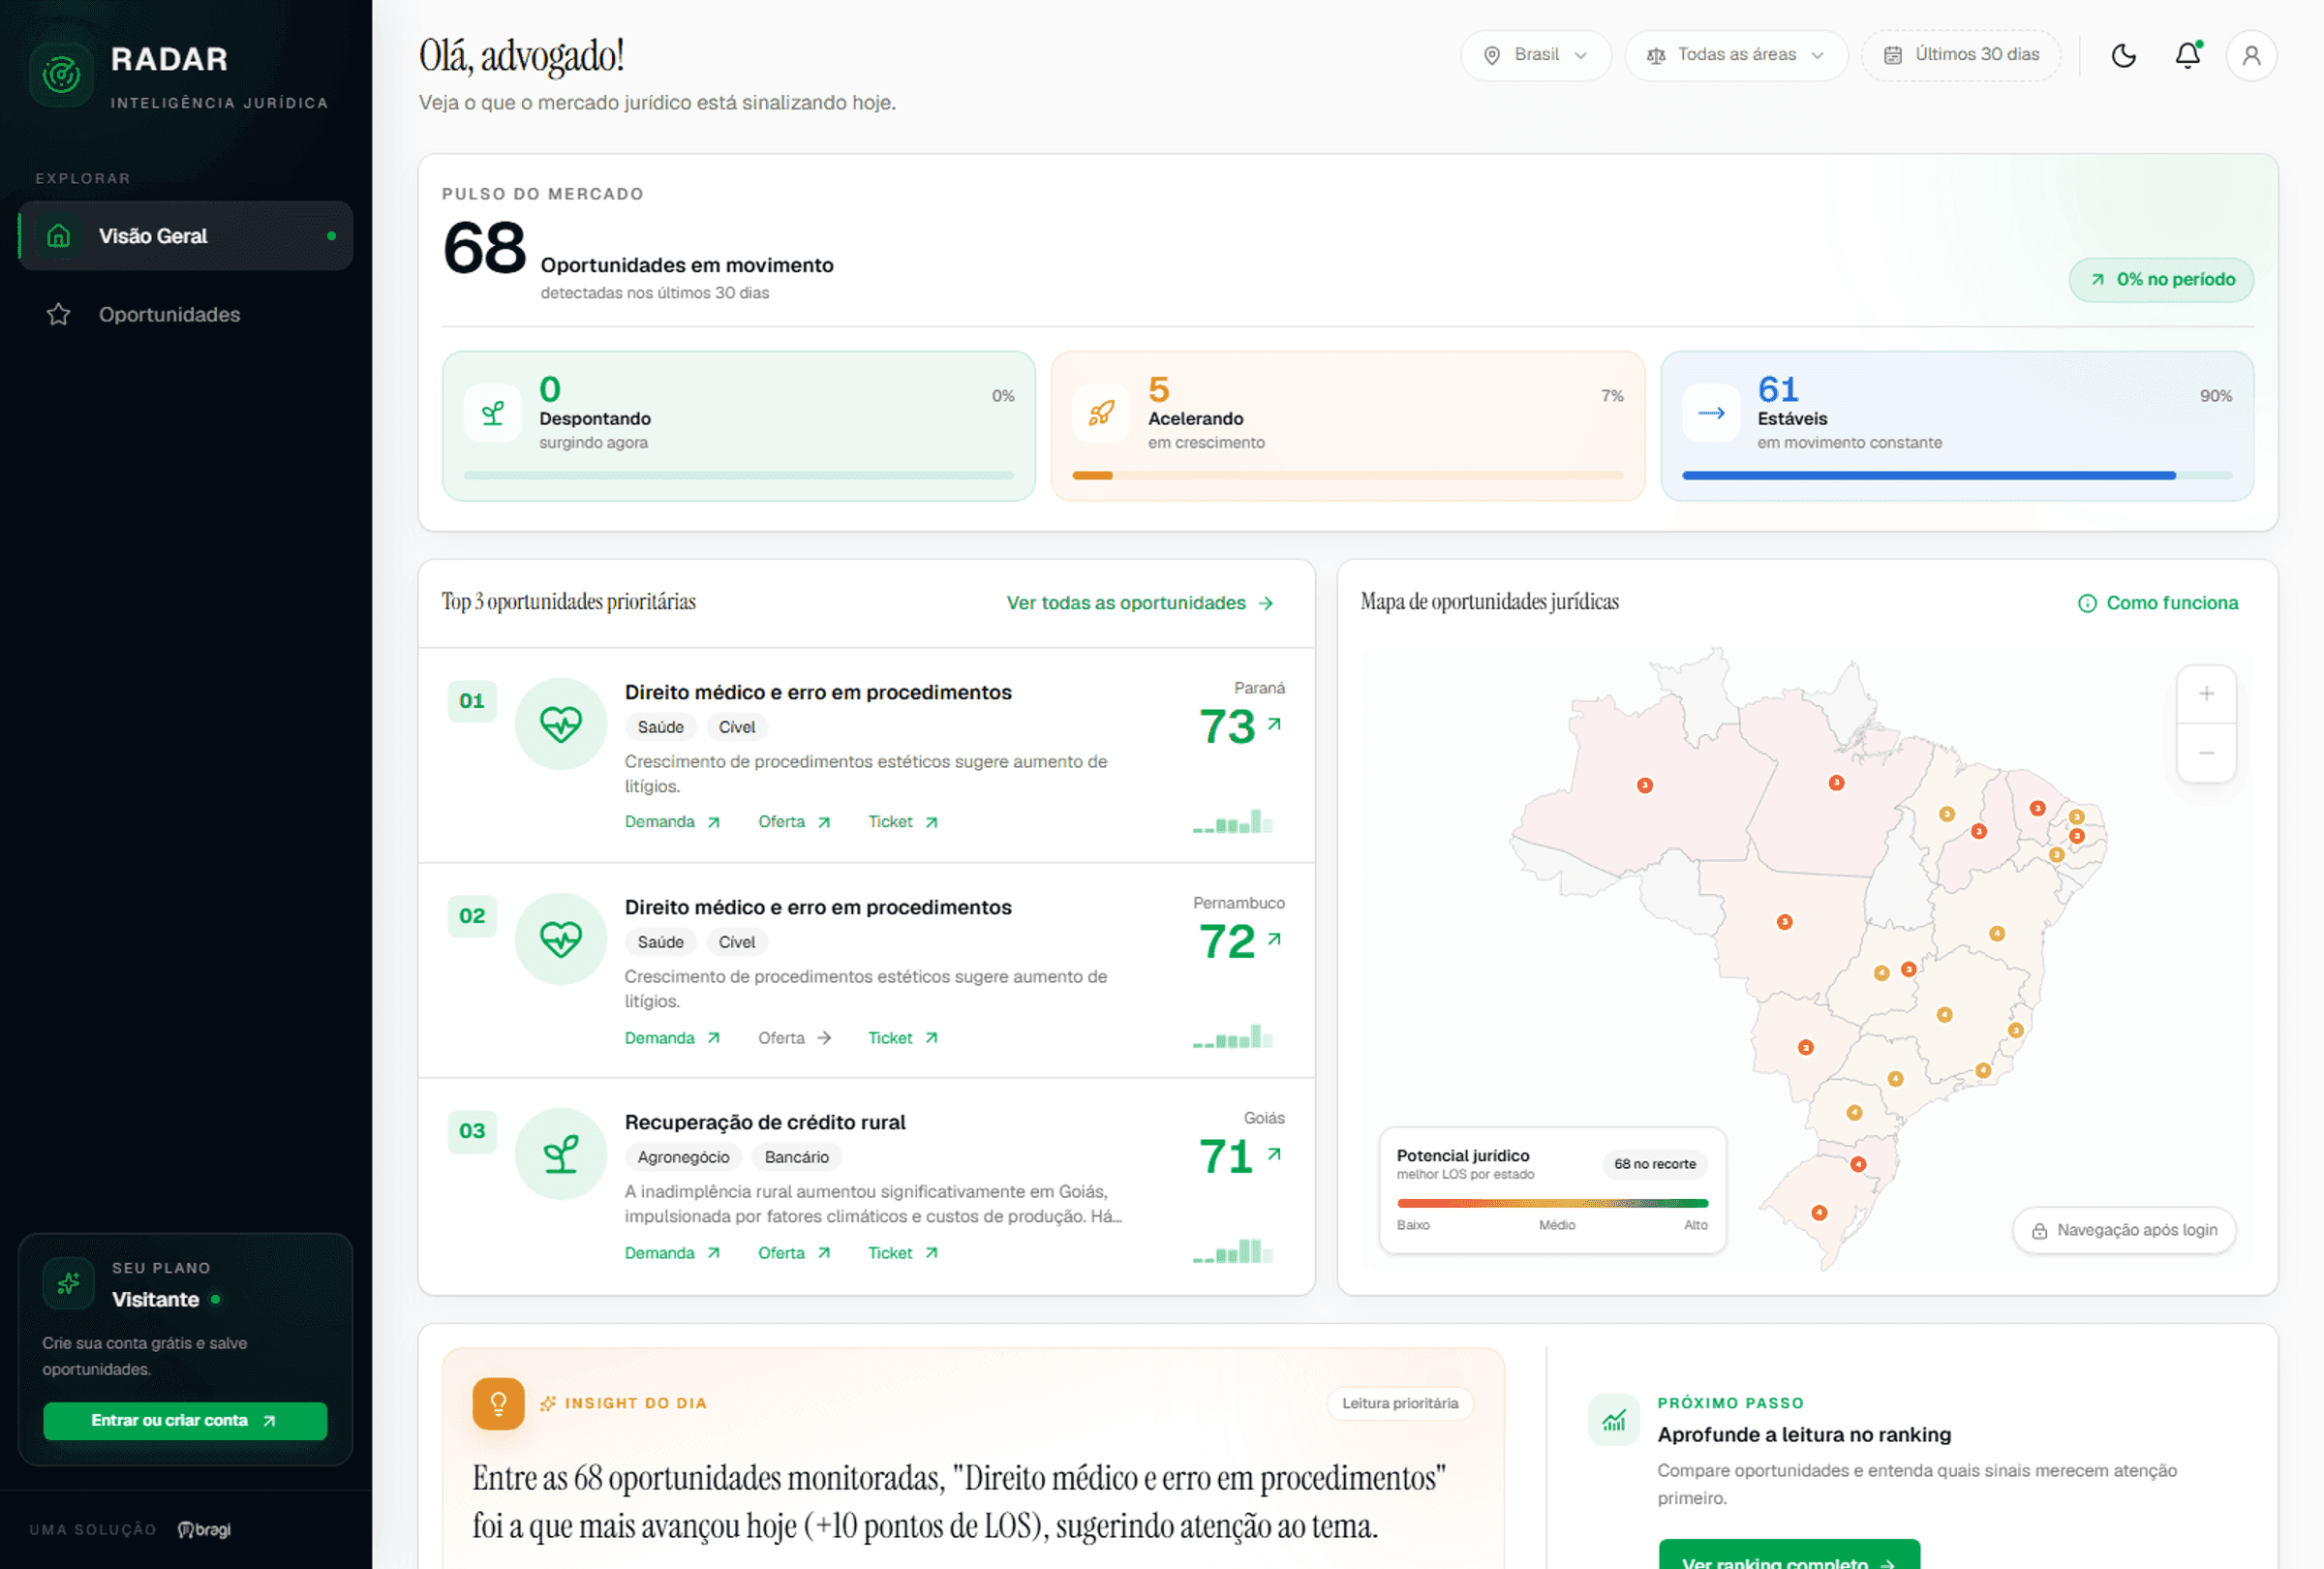Click the Saúde tag on opportunity 01
Screen dimensions: 2324x1569
coord(660,727)
